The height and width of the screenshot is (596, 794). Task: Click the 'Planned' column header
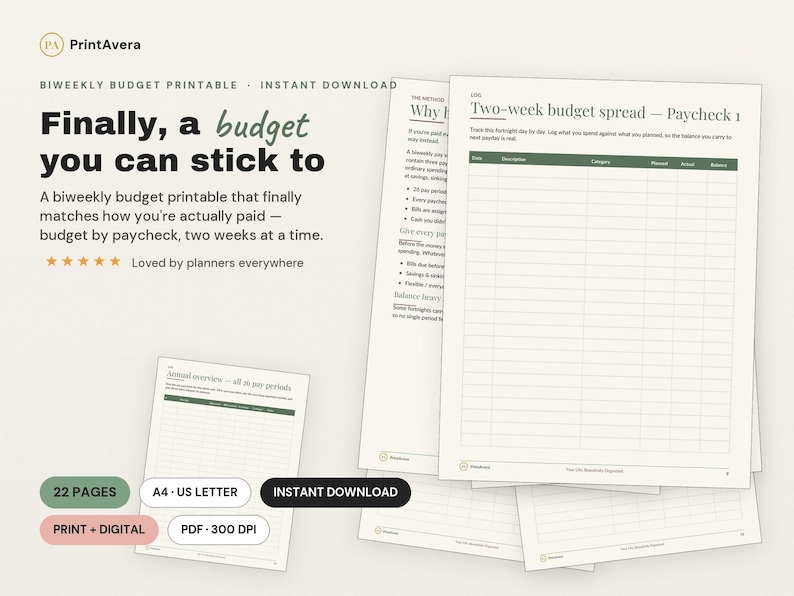click(x=659, y=163)
